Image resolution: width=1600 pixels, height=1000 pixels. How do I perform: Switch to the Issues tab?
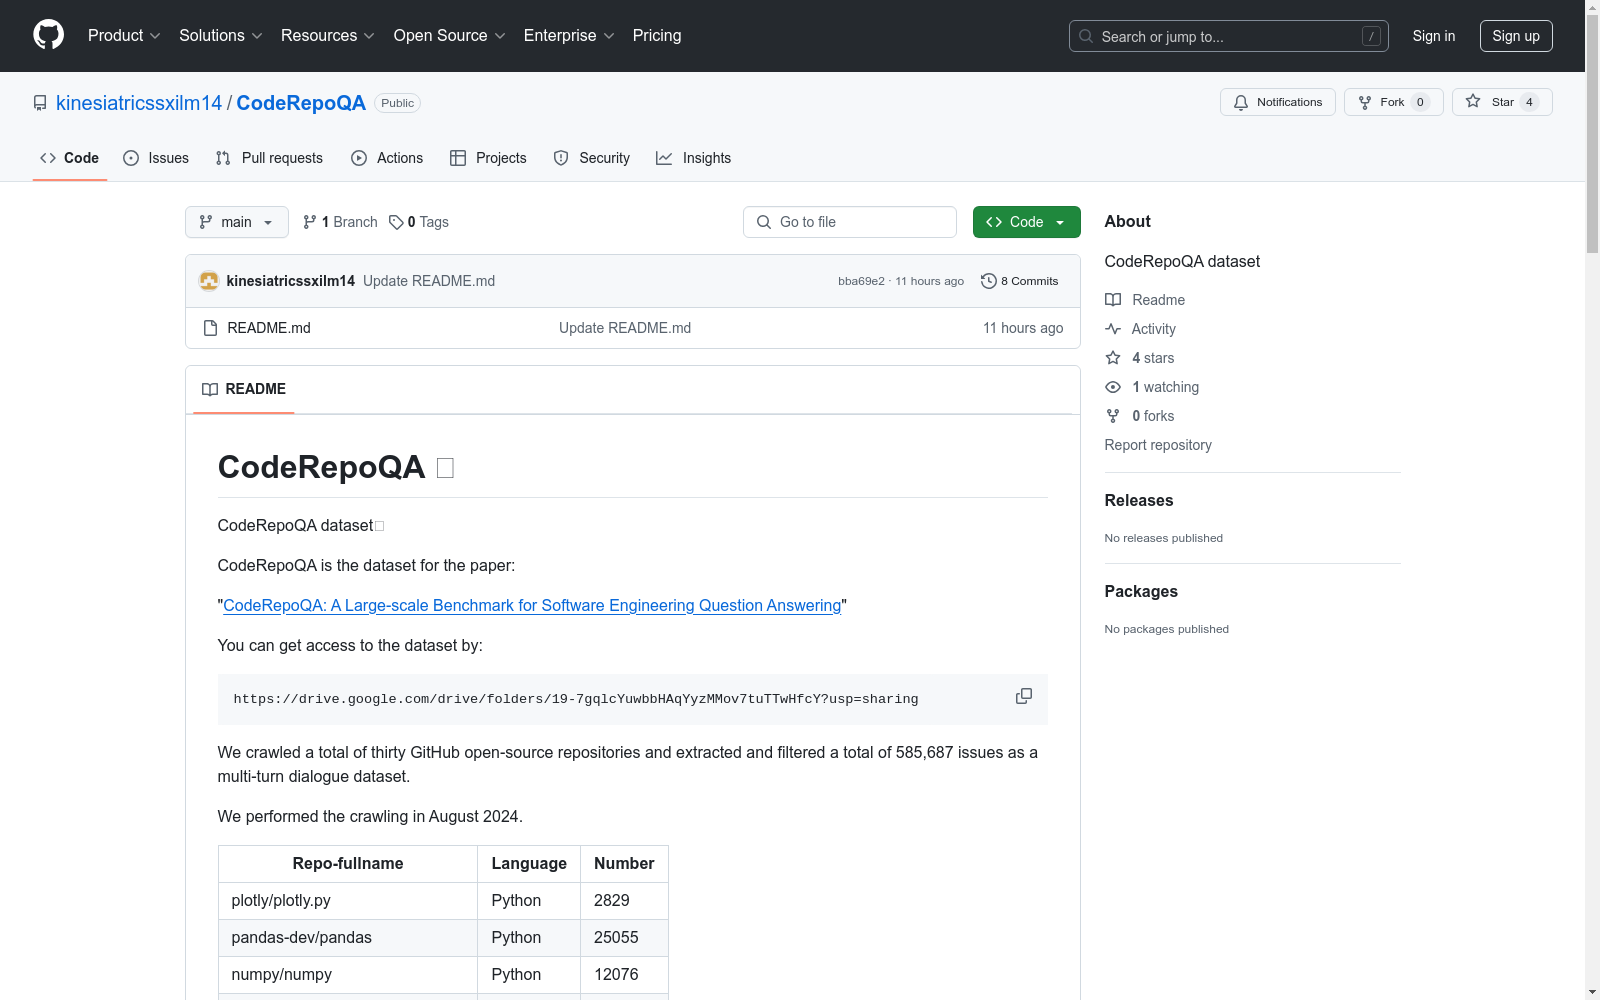[x=156, y=158]
